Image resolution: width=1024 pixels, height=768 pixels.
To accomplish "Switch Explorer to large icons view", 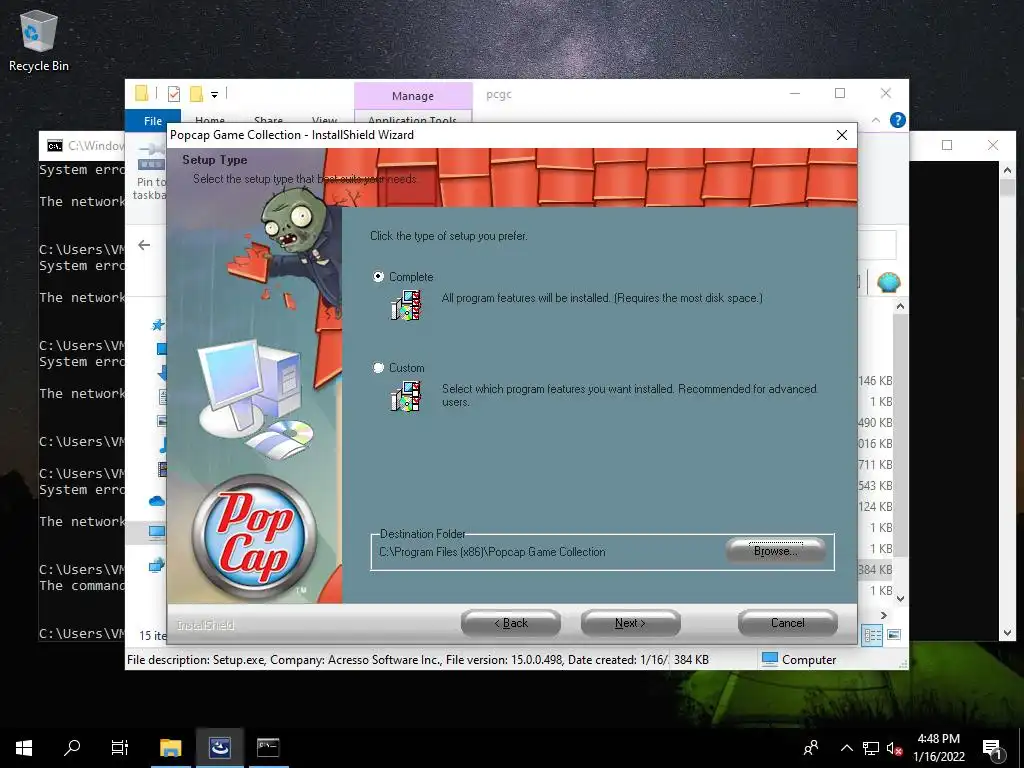I will [x=894, y=635].
